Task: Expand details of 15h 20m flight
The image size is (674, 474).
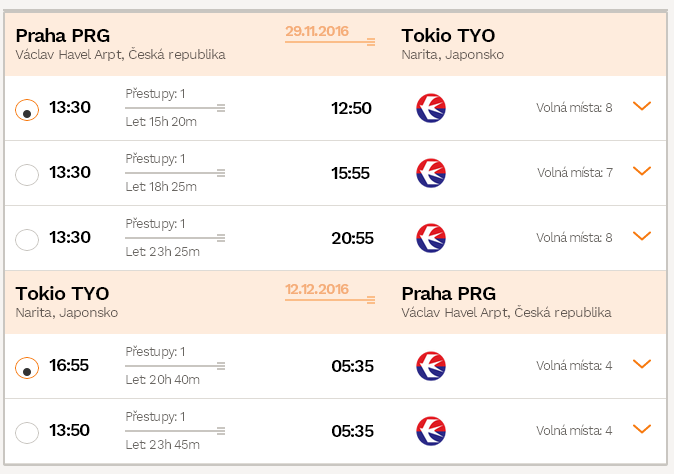Action: pos(642,106)
